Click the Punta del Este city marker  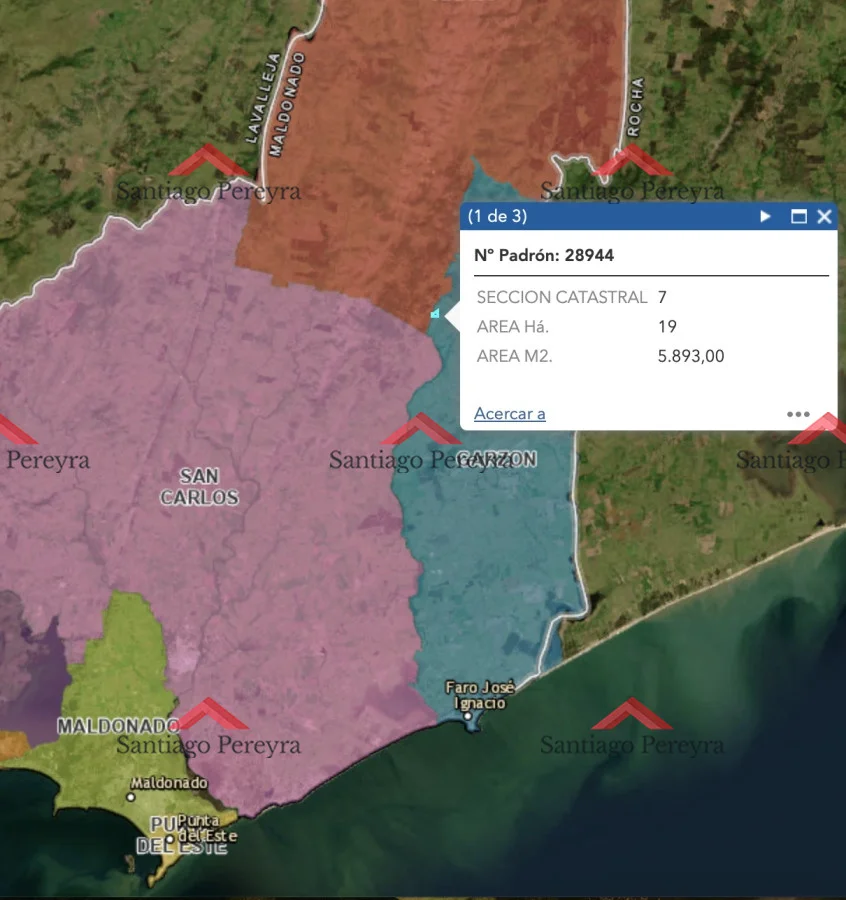(x=170, y=838)
